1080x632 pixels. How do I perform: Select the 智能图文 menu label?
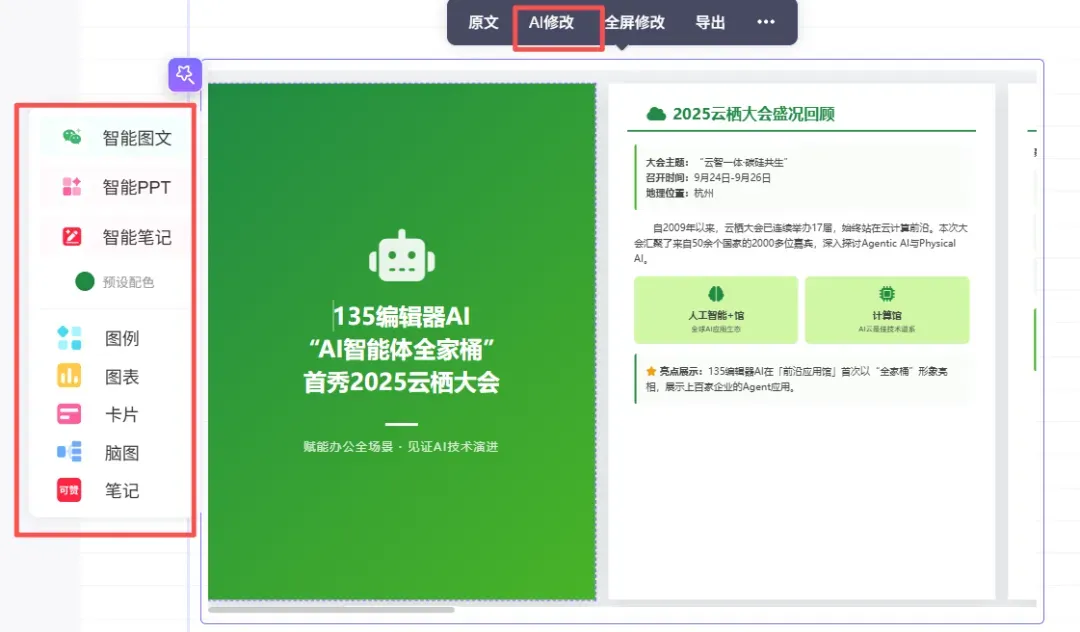click(x=137, y=138)
